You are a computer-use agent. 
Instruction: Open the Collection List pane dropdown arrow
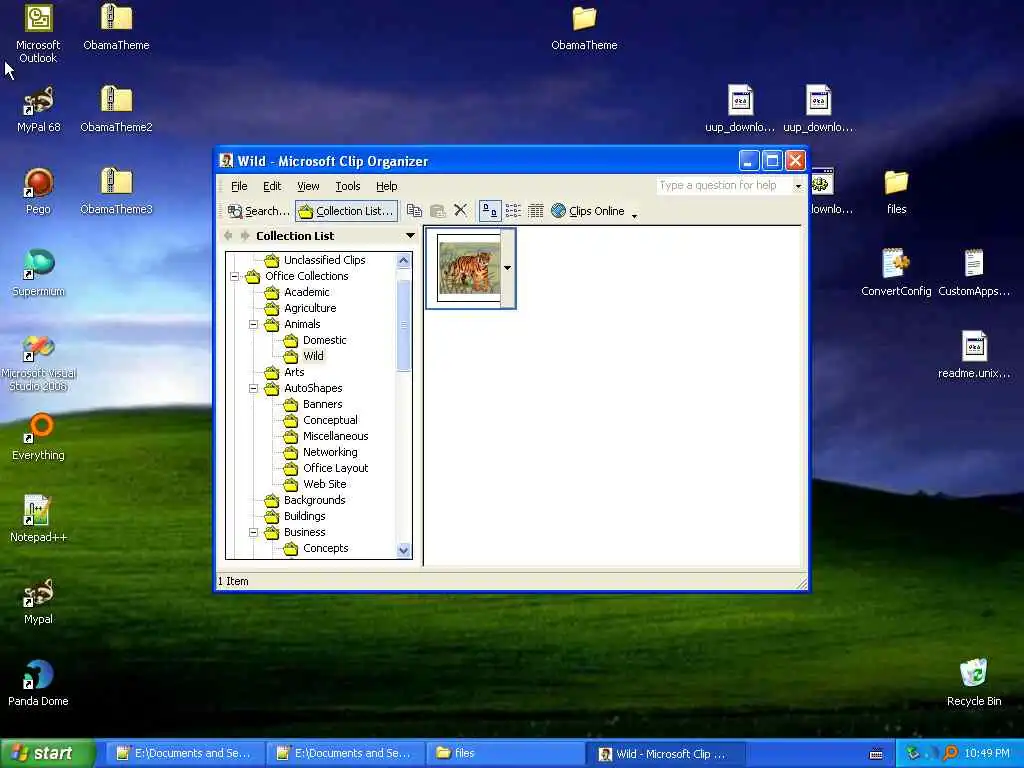tap(410, 236)
